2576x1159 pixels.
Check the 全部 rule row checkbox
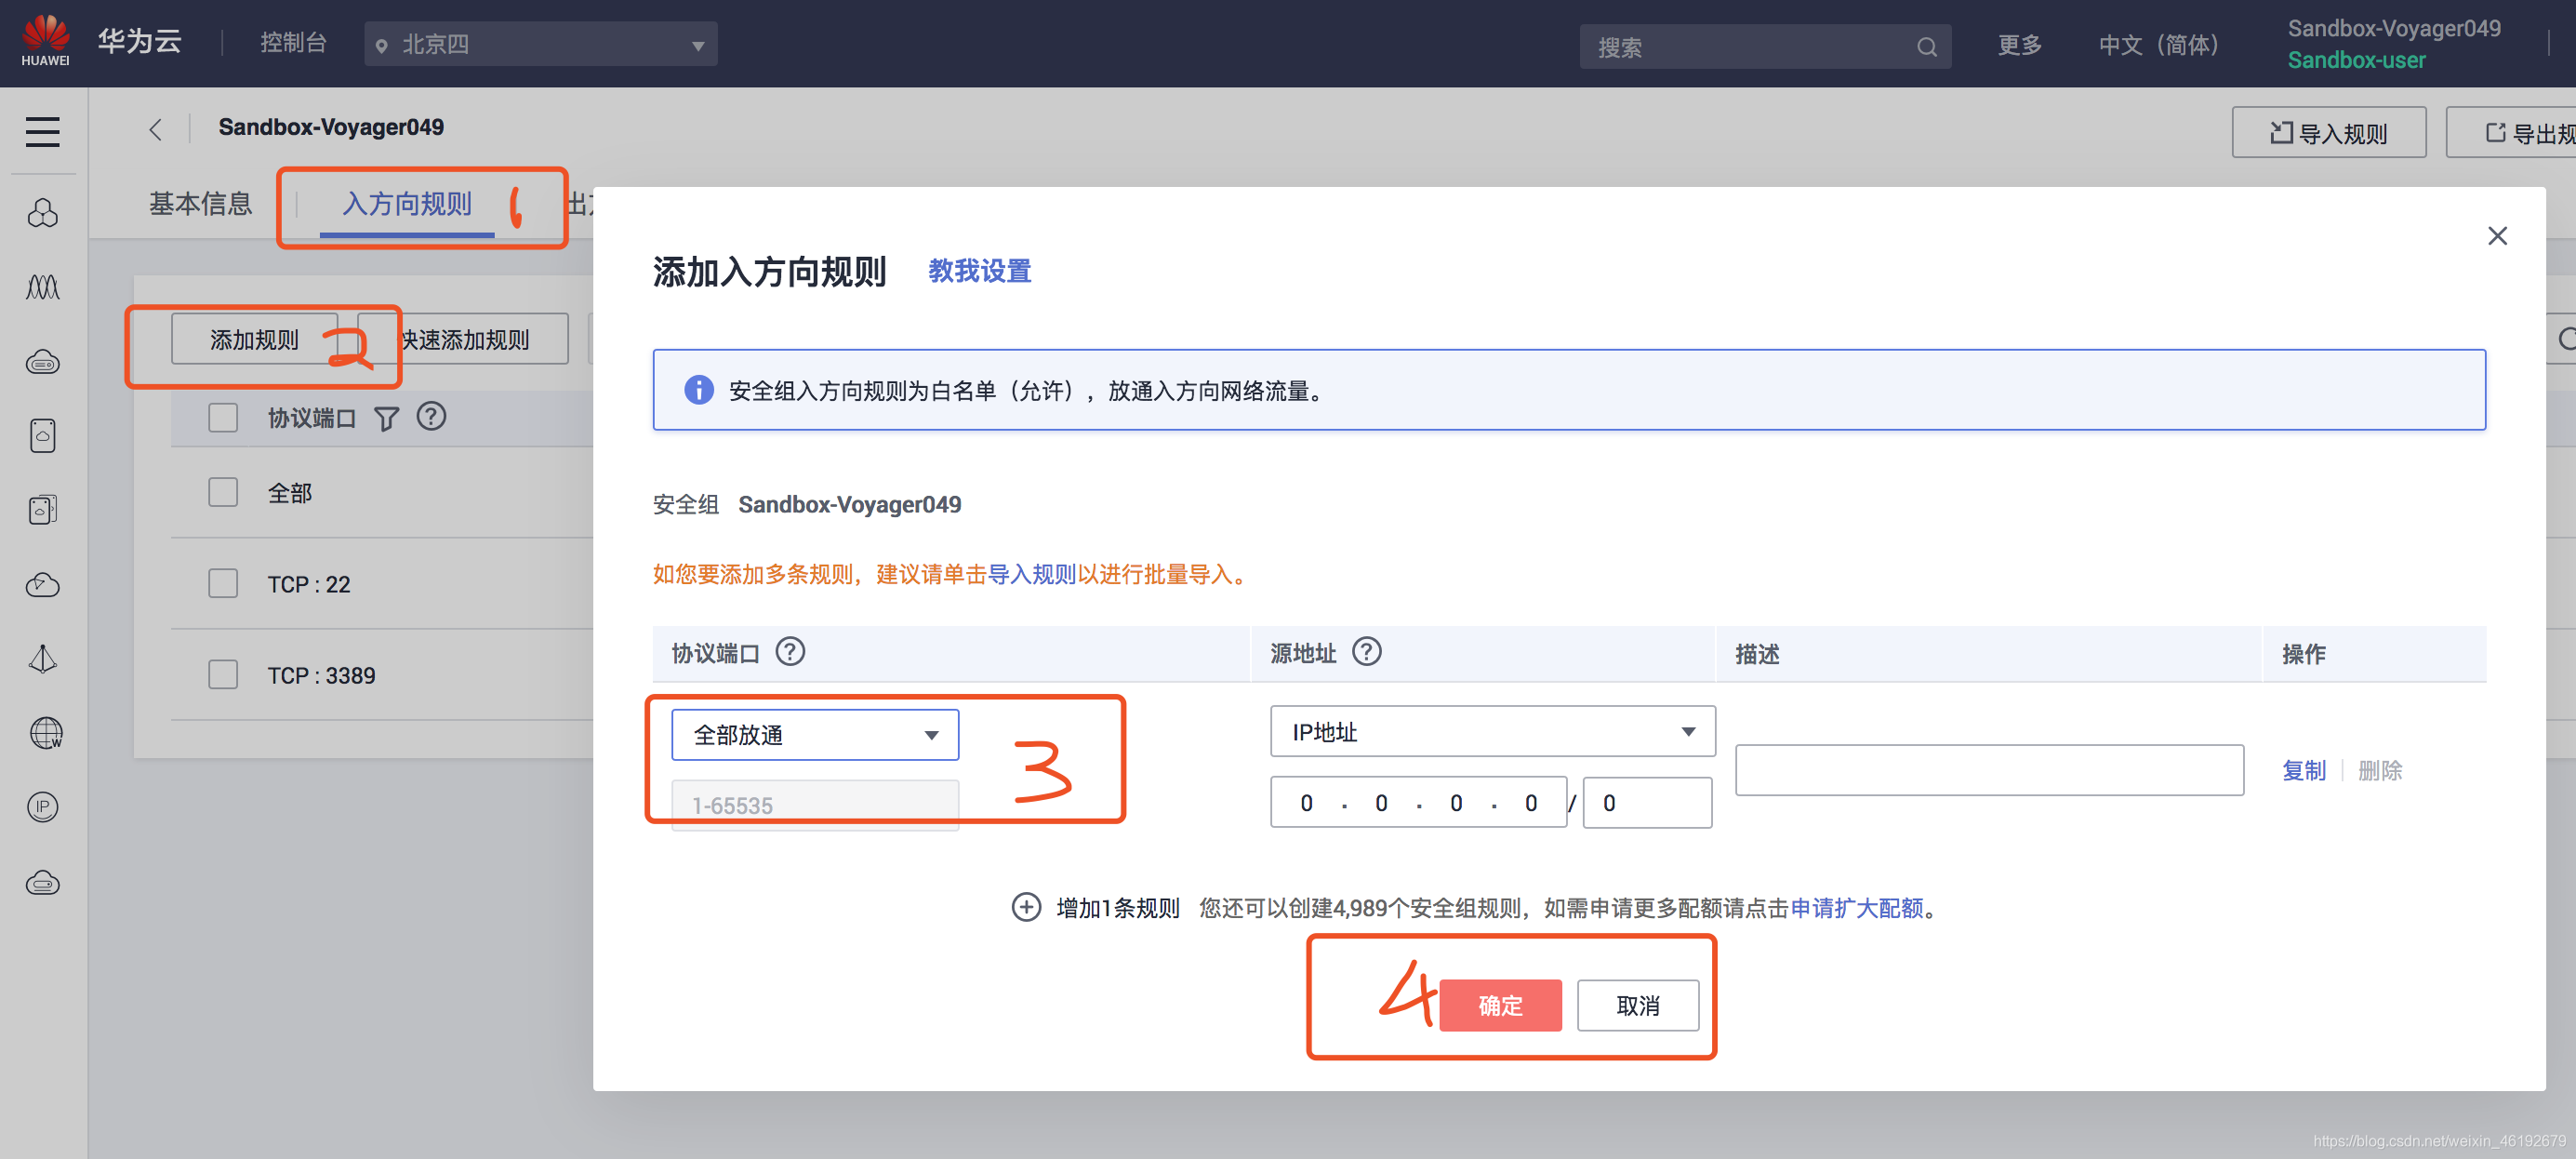point(223,492)
